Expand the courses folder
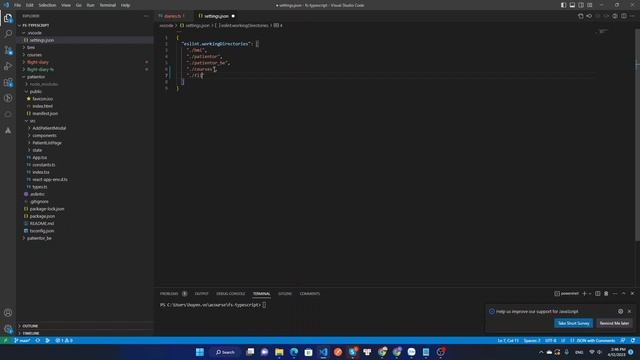Image resolution: width=640 pixels, height=360 pixels. click(x=33, y=55)
